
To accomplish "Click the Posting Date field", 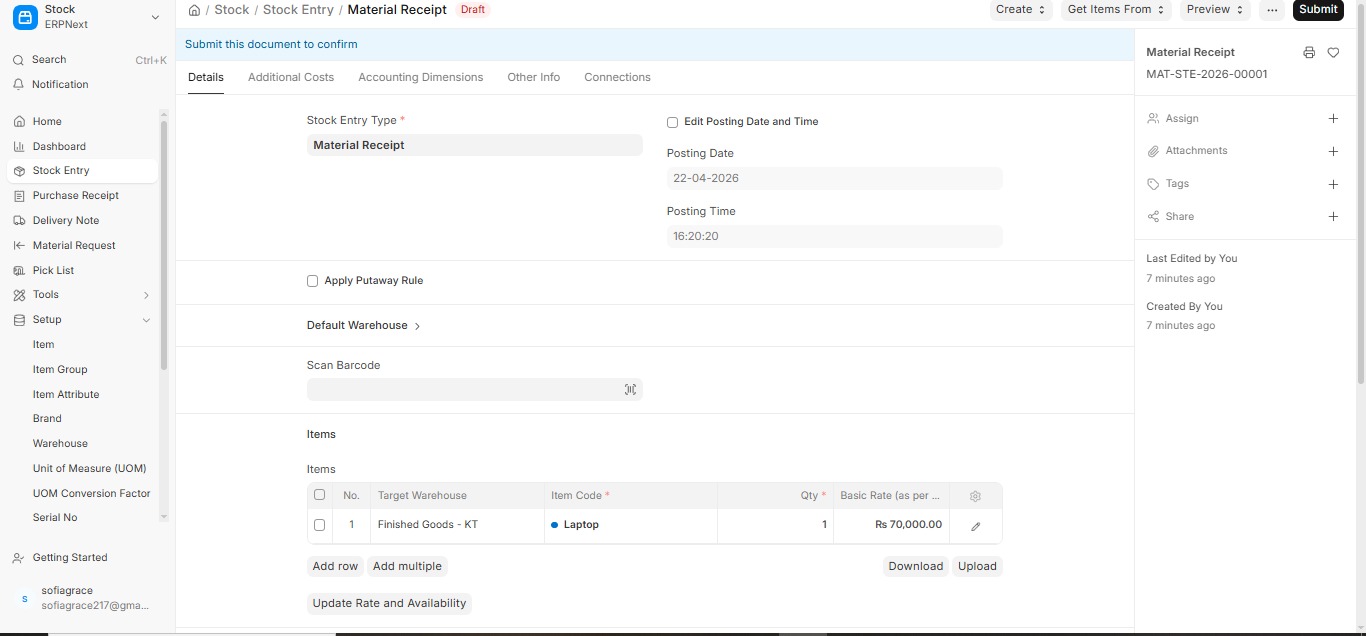I will [835, 179].
